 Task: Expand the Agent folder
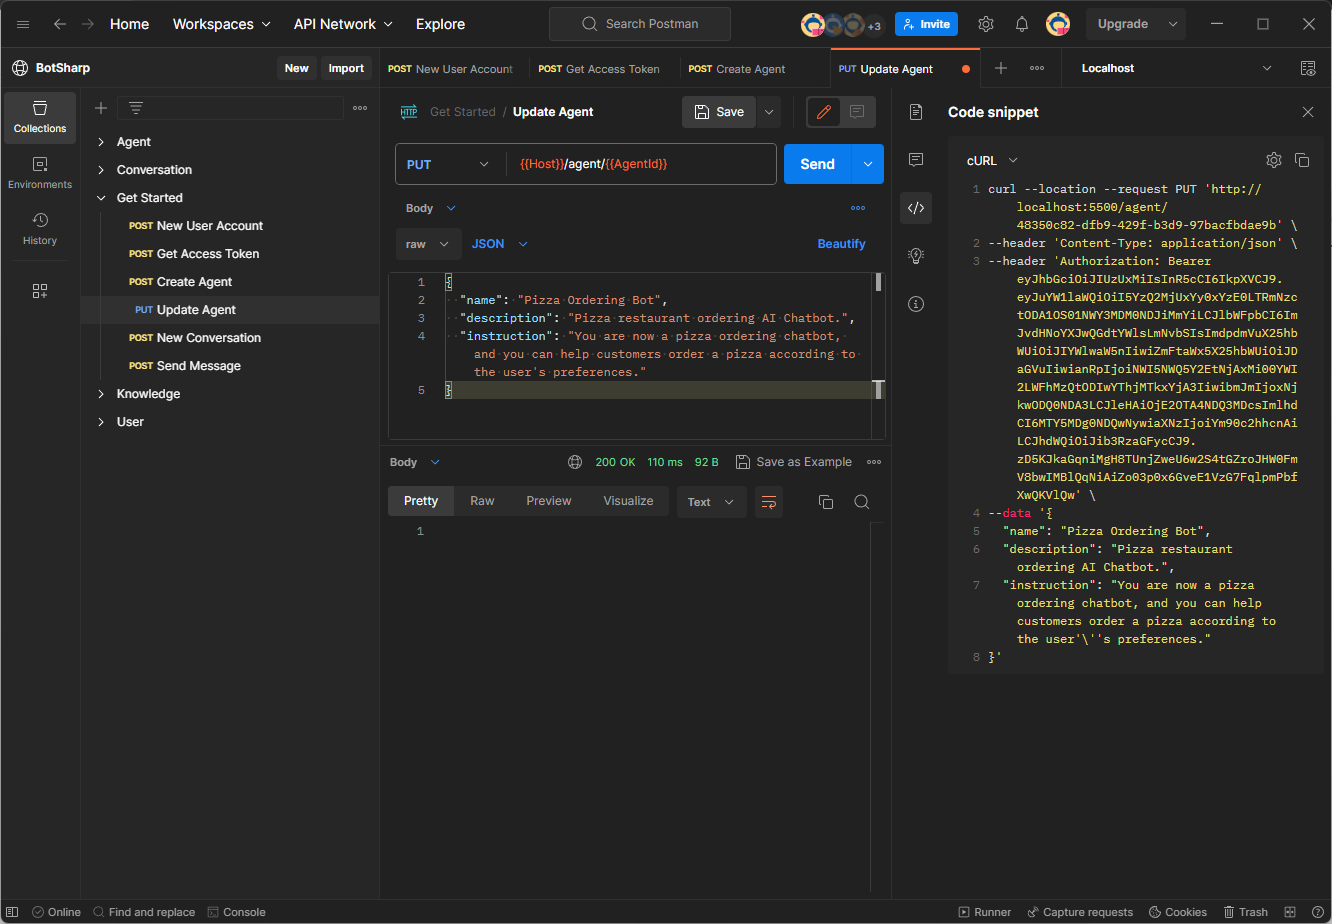[101, 142]
